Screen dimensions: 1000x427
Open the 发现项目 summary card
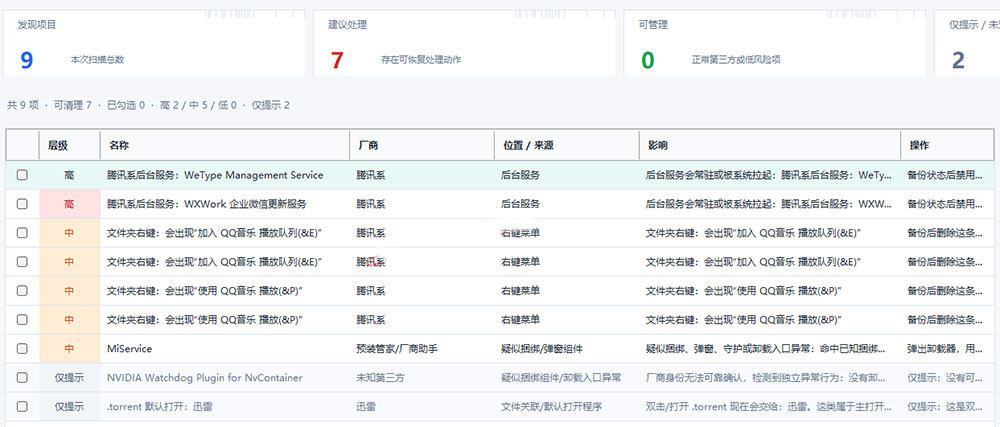pos(153,43)
